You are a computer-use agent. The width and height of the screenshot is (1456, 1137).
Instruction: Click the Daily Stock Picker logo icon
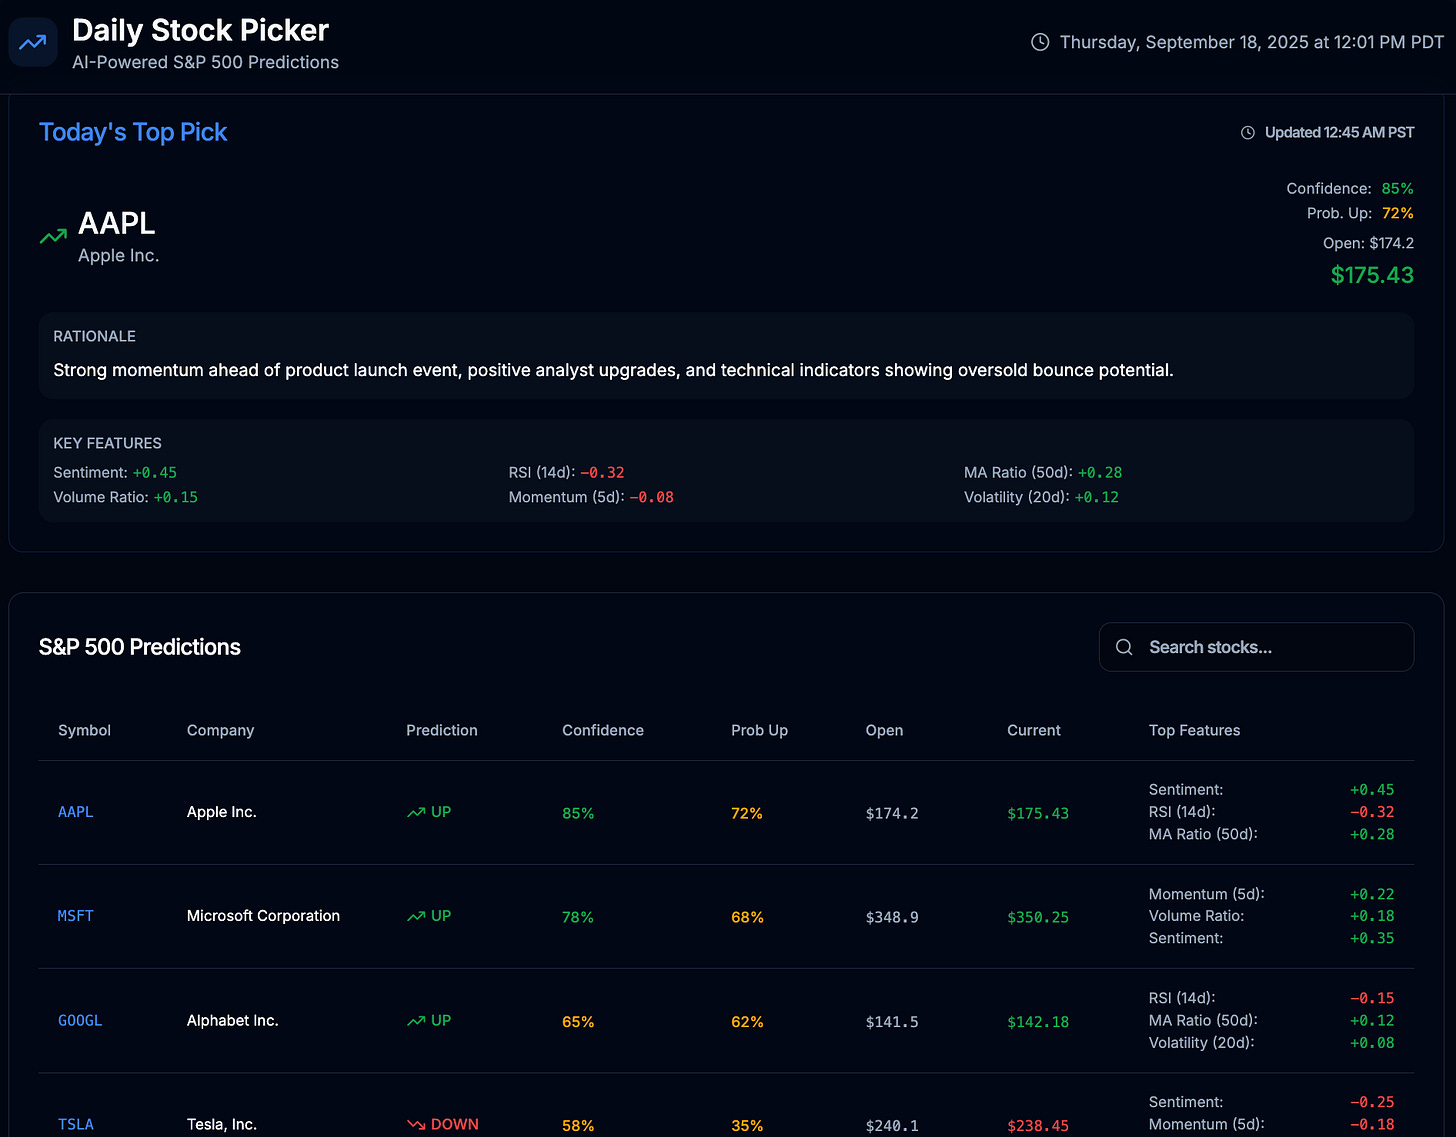[33, 43]
